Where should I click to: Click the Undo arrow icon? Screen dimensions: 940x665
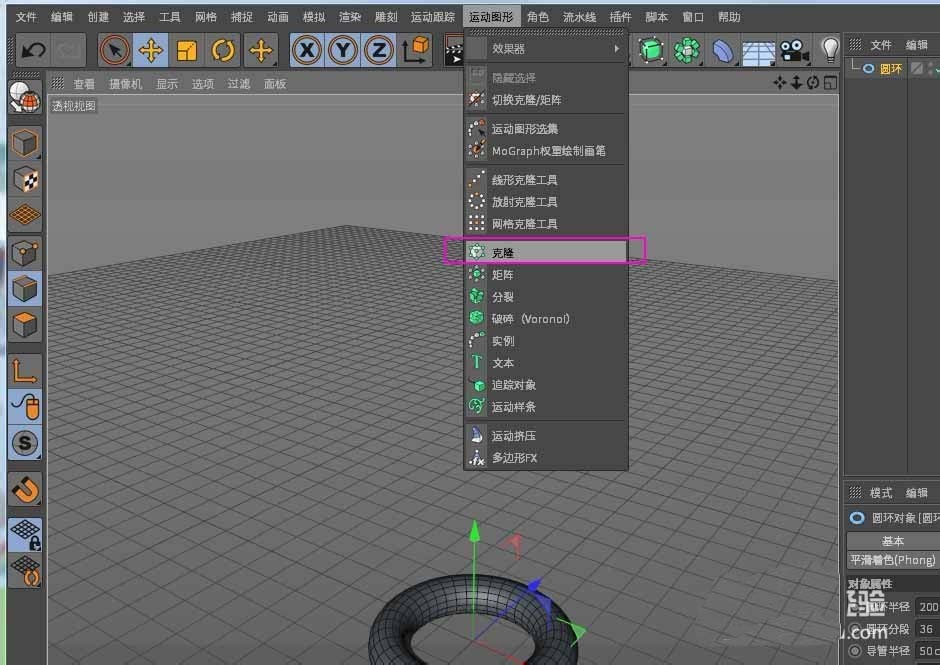click(33, 48)
